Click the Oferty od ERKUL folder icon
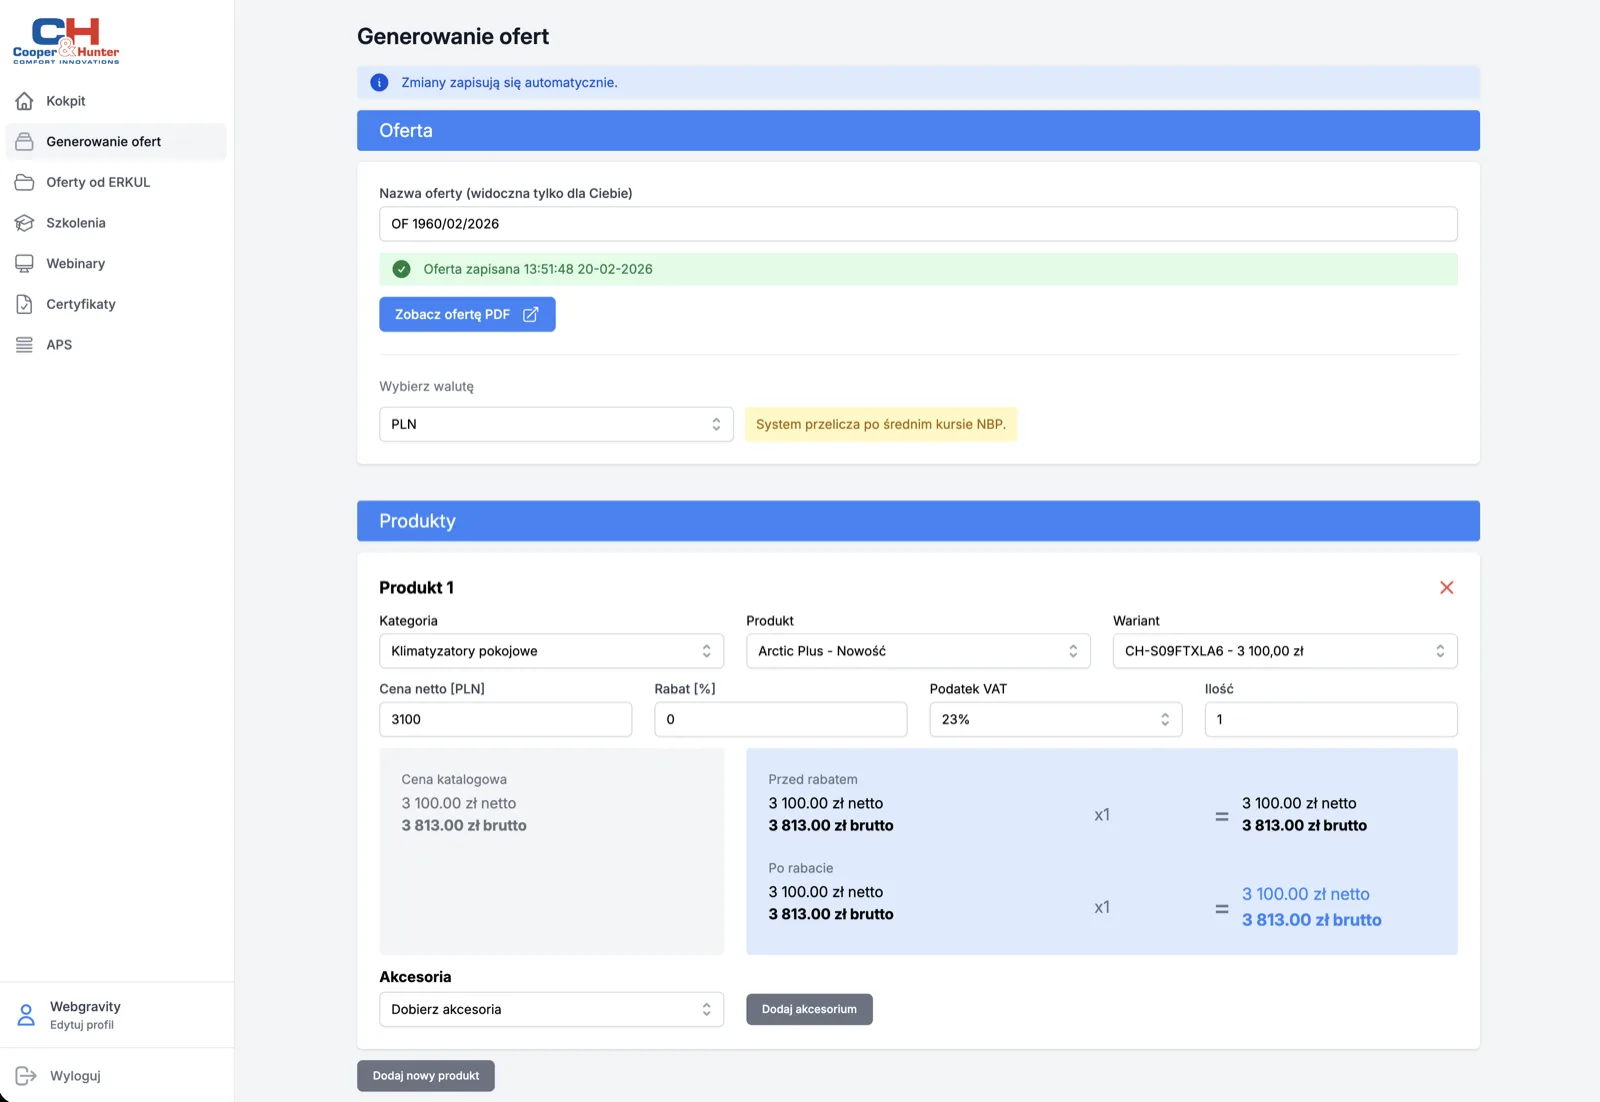The width and height of the screenshot is (1600, 1102). click(x=25, y=182)
